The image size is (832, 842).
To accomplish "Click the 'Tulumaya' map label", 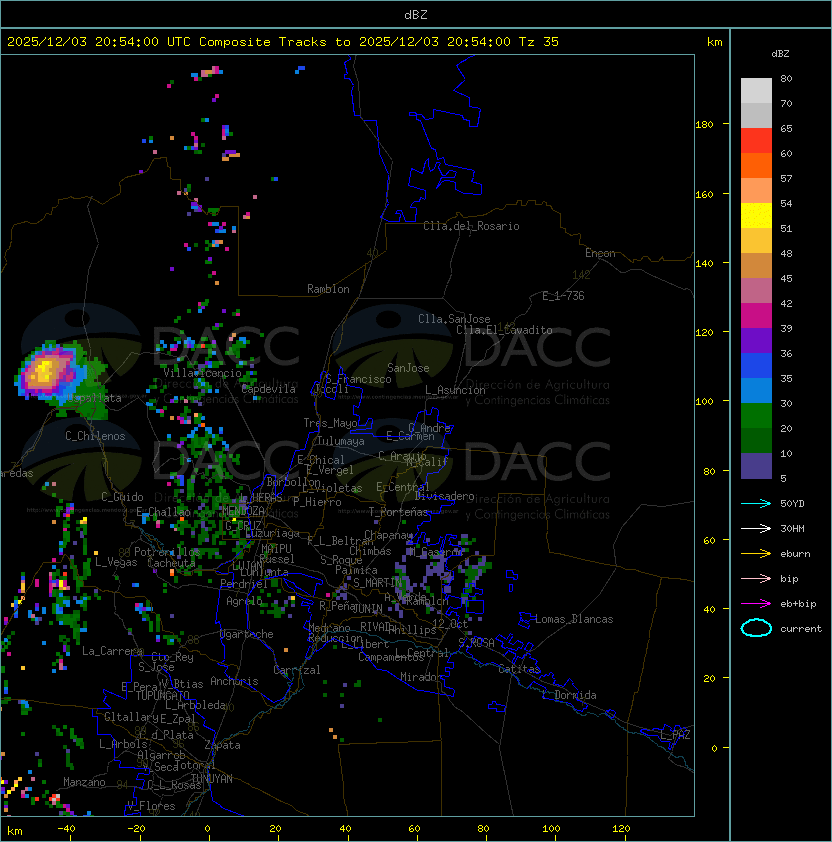I will coord(341,441).
